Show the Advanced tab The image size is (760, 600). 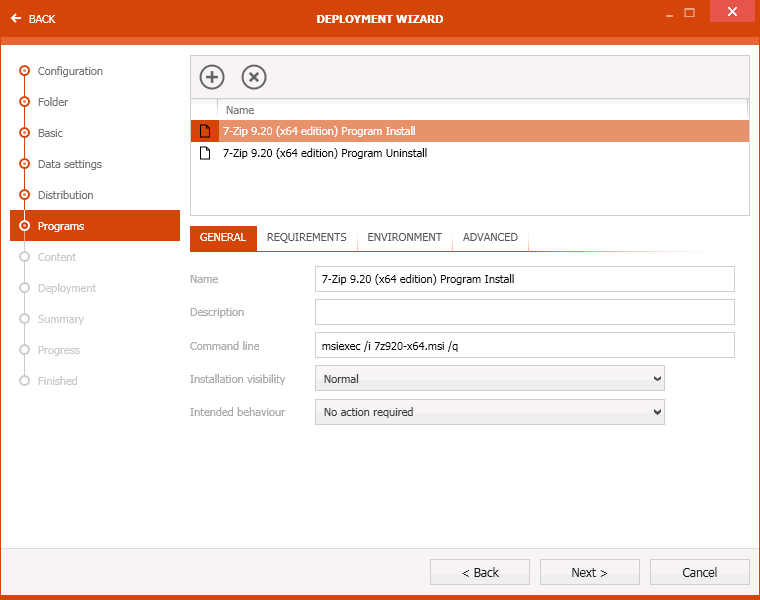(x=490, y=238)
